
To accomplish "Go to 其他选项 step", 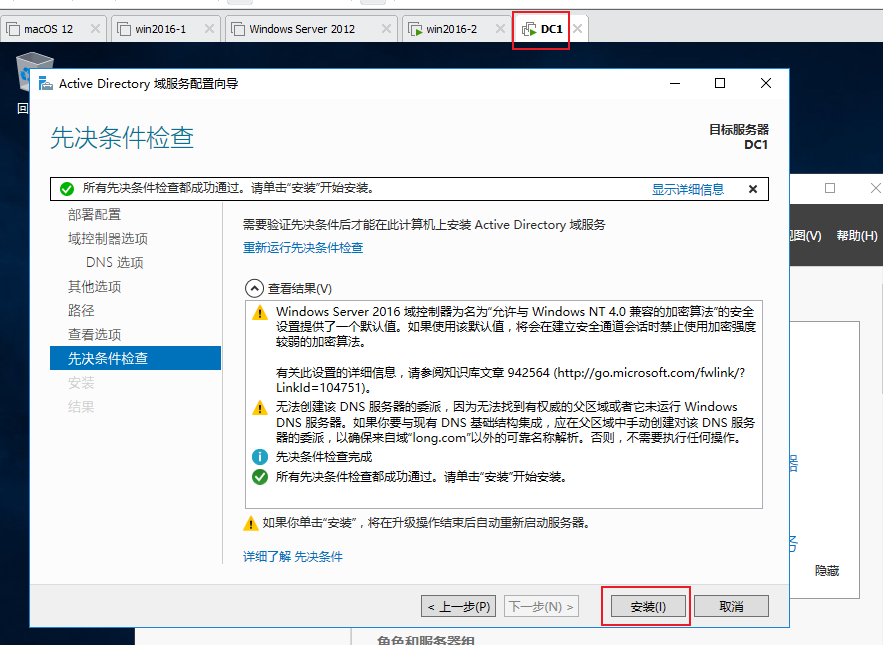I will (x=94, y=287).
